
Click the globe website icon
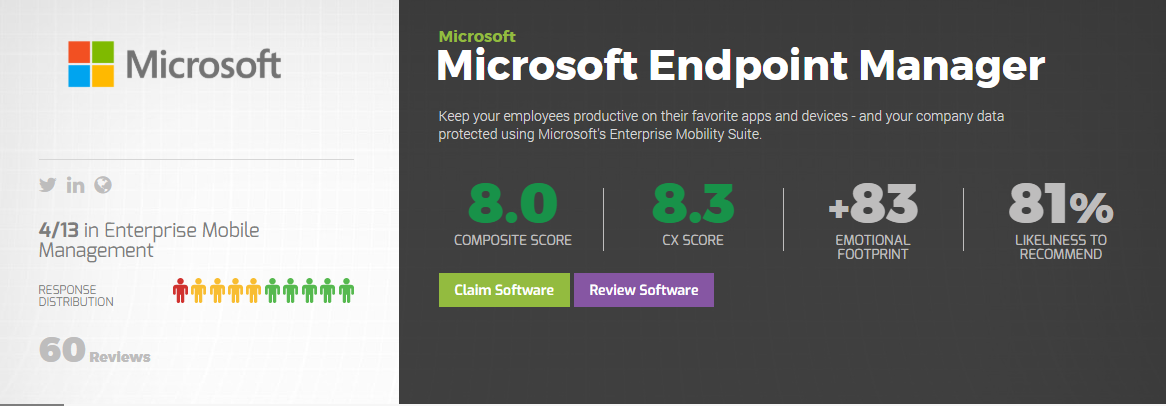coord(102,184)
